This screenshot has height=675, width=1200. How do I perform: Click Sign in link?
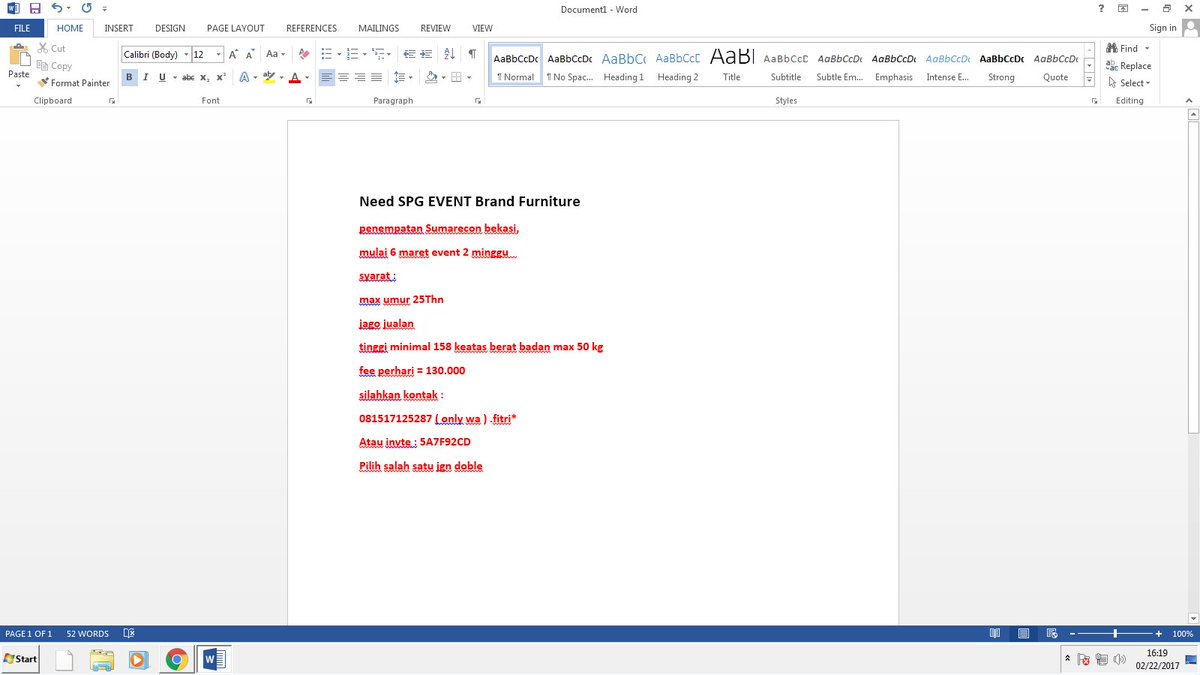(1163, 28)
